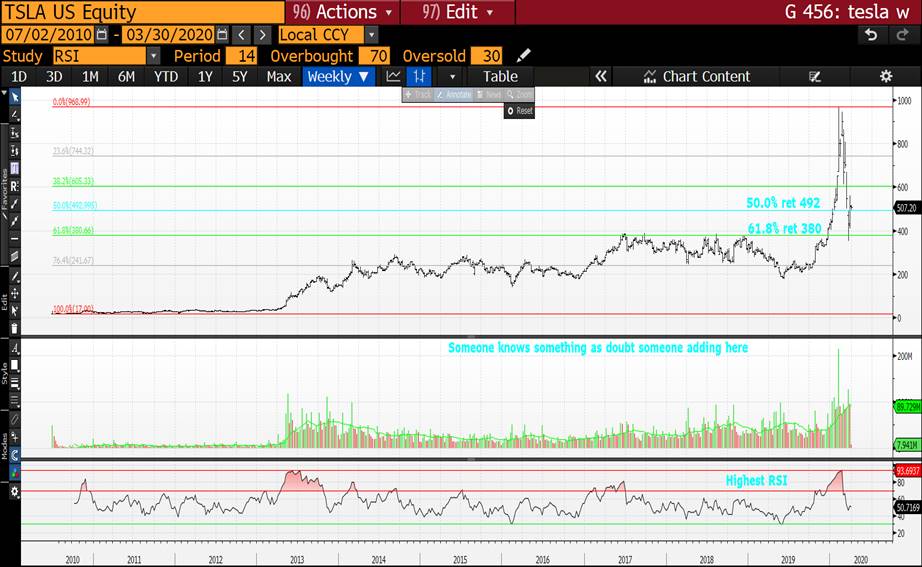Select the 1Y range tab
The image size is (922, 567).
pyautogui.click(x=205, y=76)
